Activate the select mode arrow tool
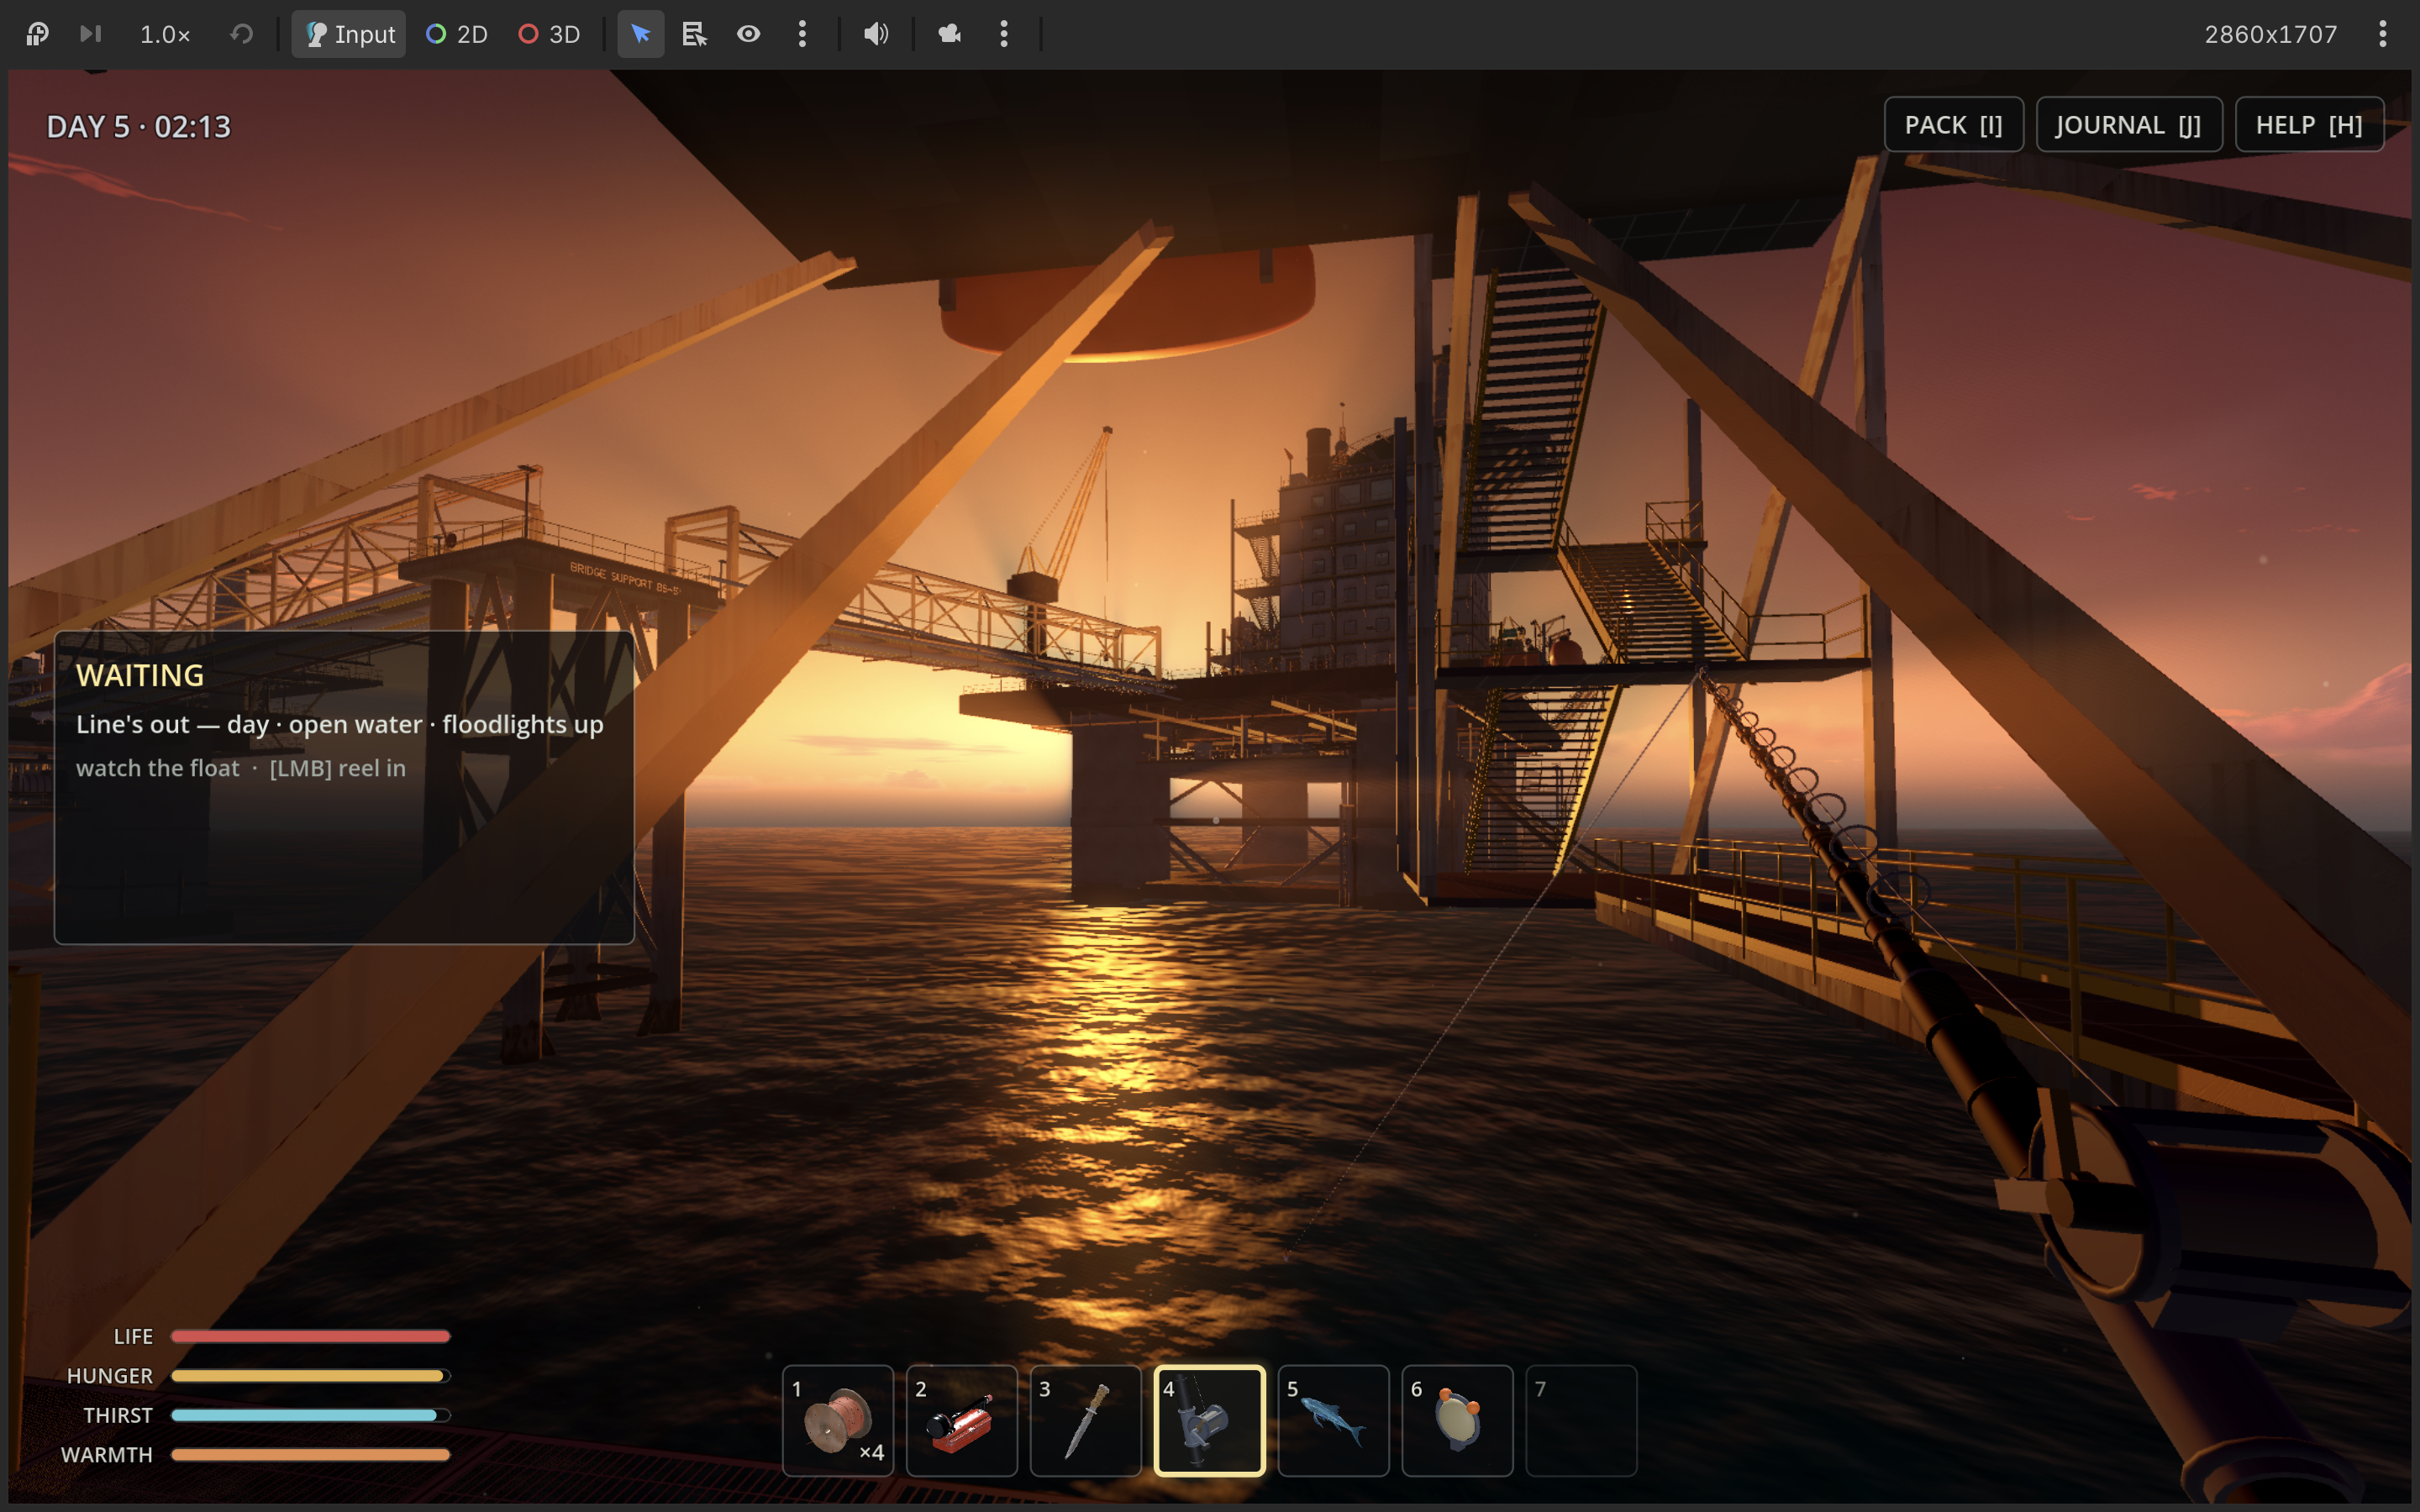Screen dimensions: 2420x1512 pos(641,34)
